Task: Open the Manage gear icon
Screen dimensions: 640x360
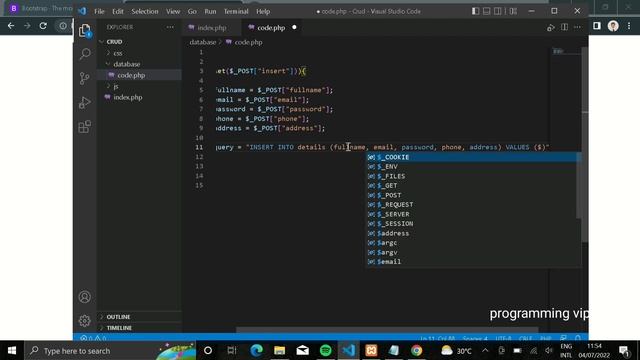Action: pyautogui.click(x=84, y=320)
